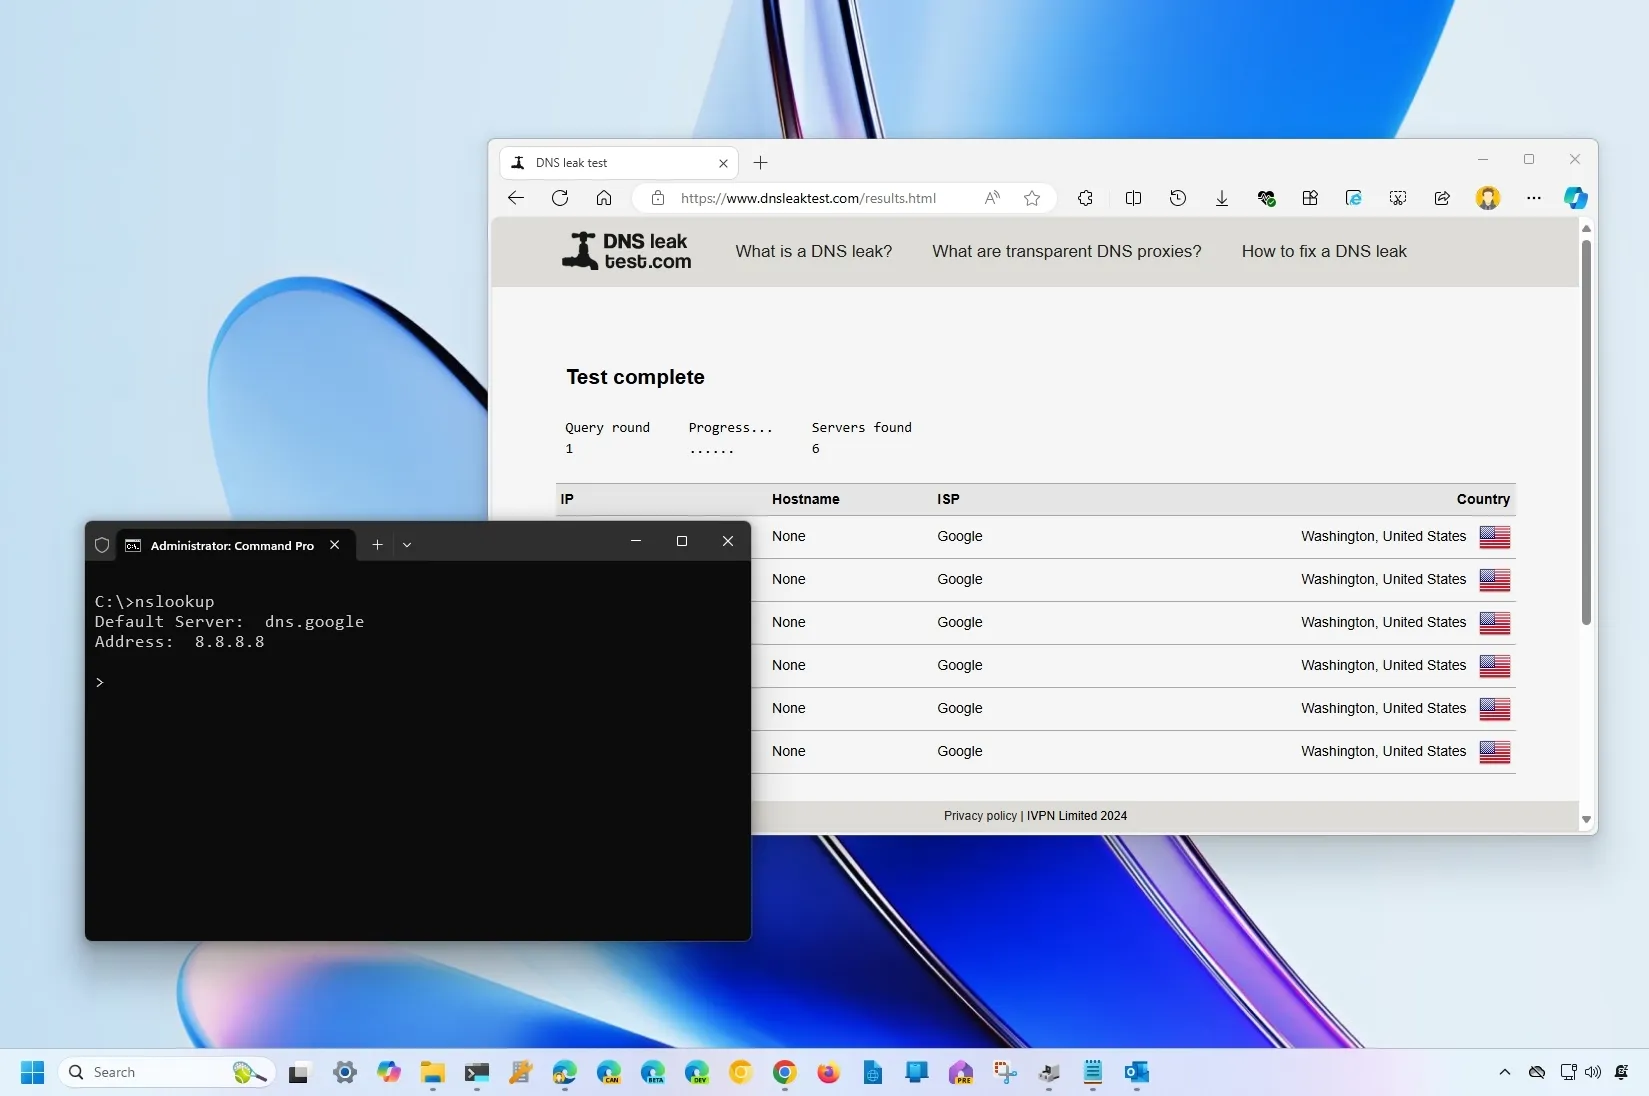
Task: Start a Web capture screenshot
Action: point(1397,198)
